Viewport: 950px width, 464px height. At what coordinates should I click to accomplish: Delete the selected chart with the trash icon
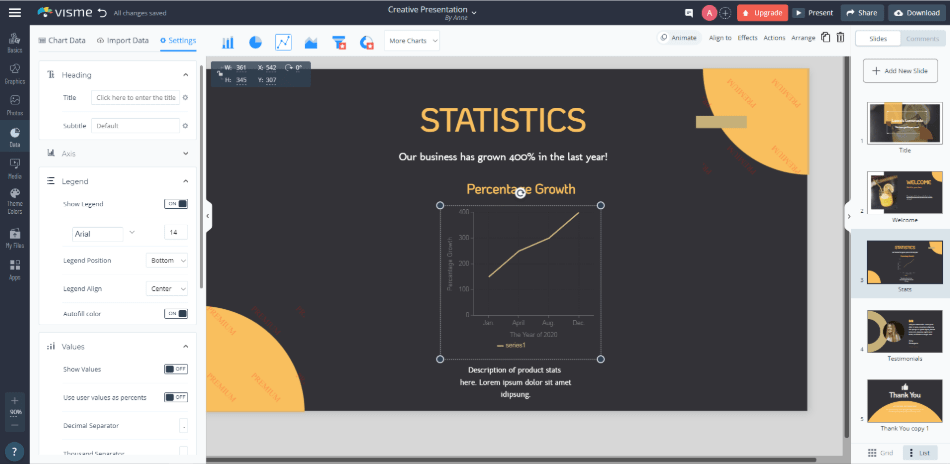pos(840,38)
